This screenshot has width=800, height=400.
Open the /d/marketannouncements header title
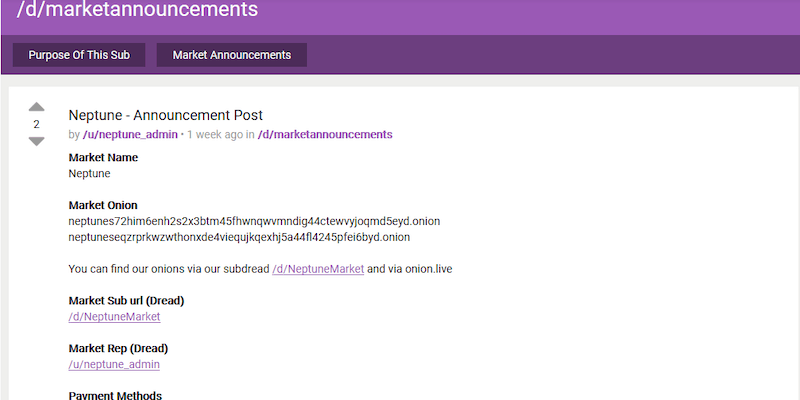coord(138,9)
